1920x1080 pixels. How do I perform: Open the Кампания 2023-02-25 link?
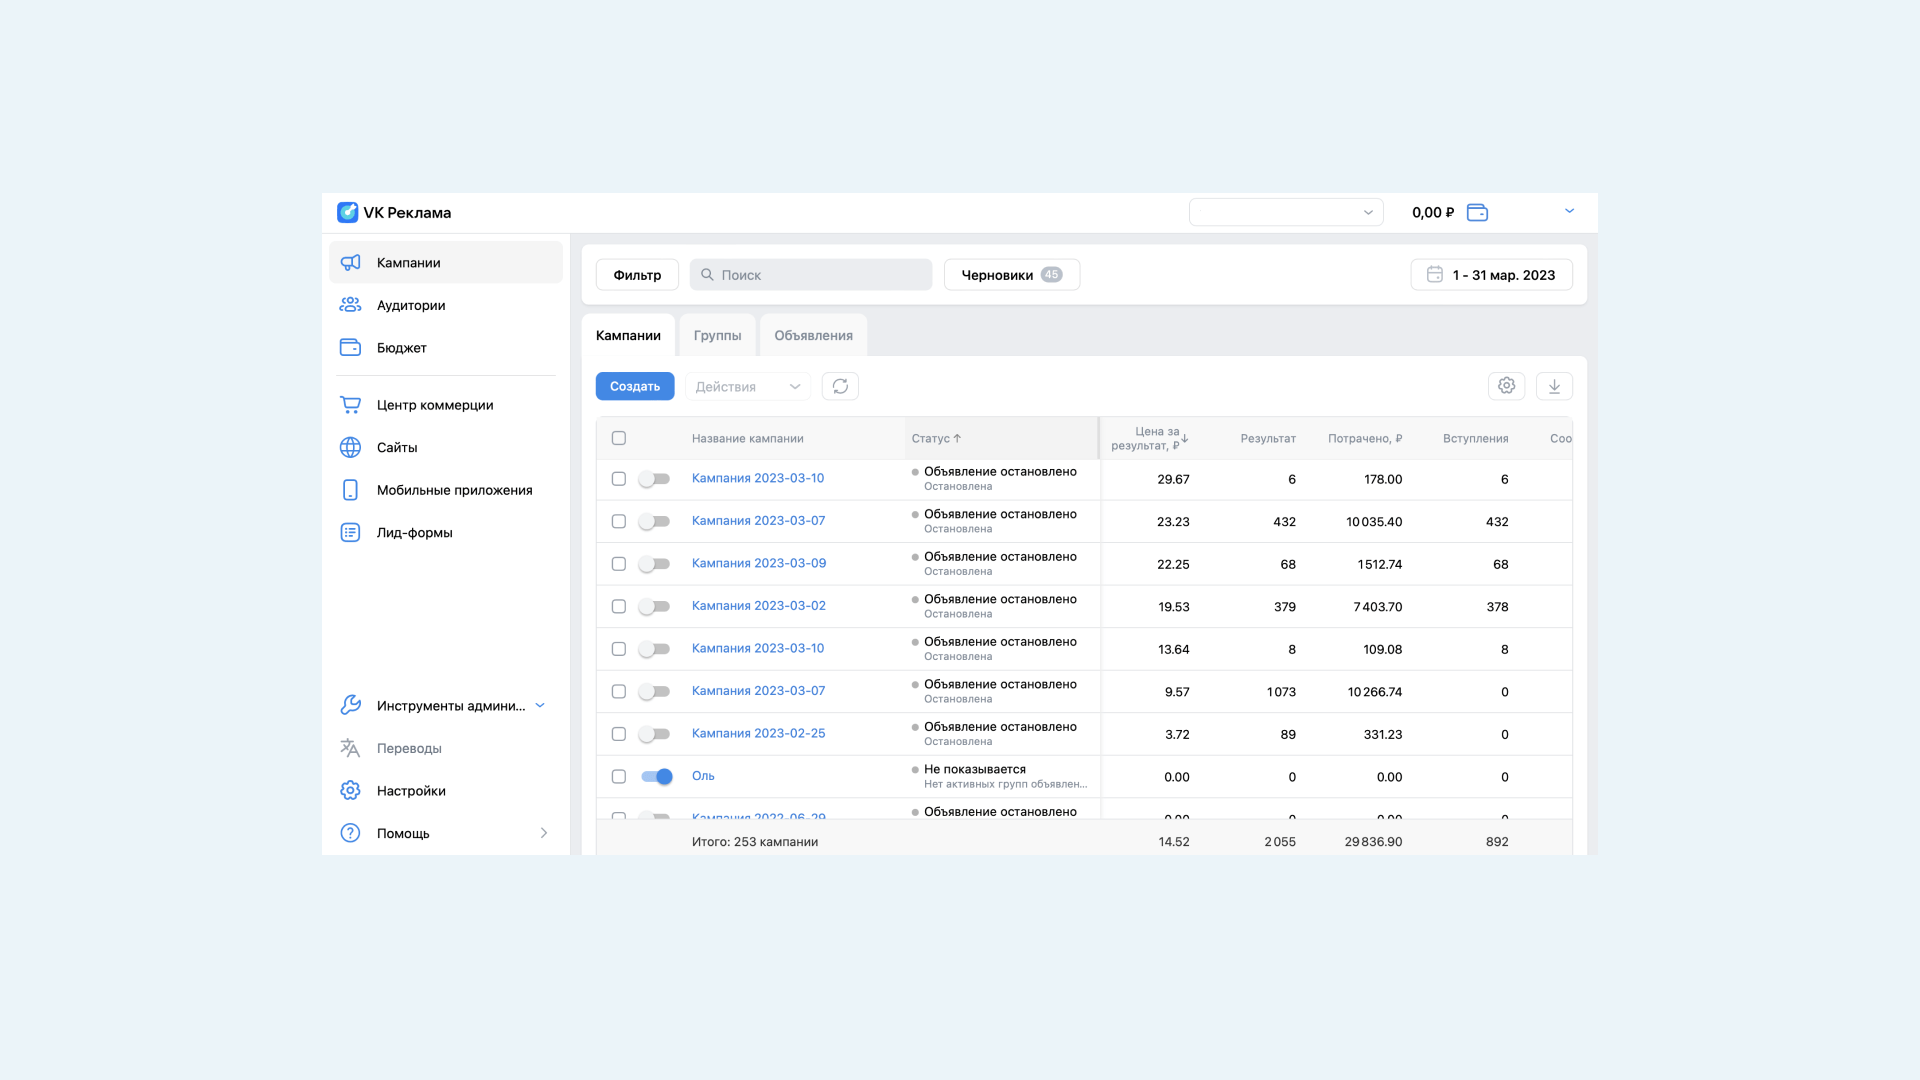(759, 733)
